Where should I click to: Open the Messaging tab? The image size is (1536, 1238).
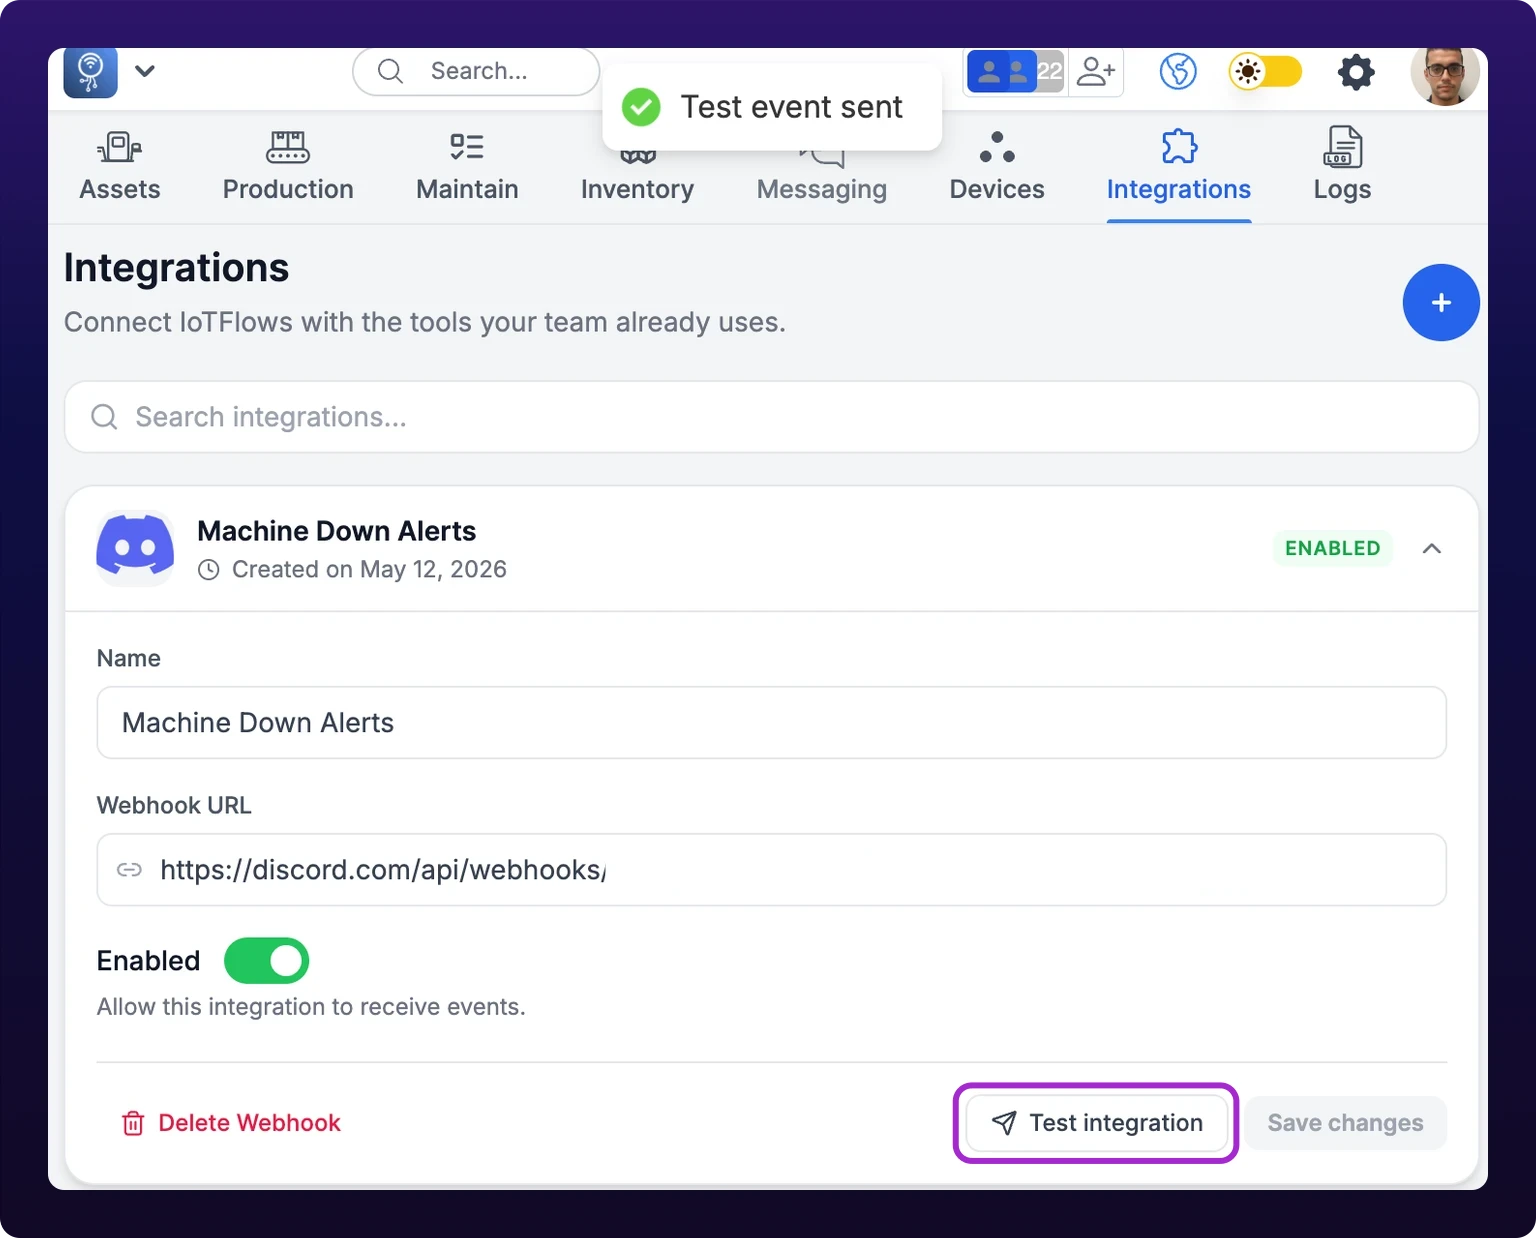click(822, 178)
